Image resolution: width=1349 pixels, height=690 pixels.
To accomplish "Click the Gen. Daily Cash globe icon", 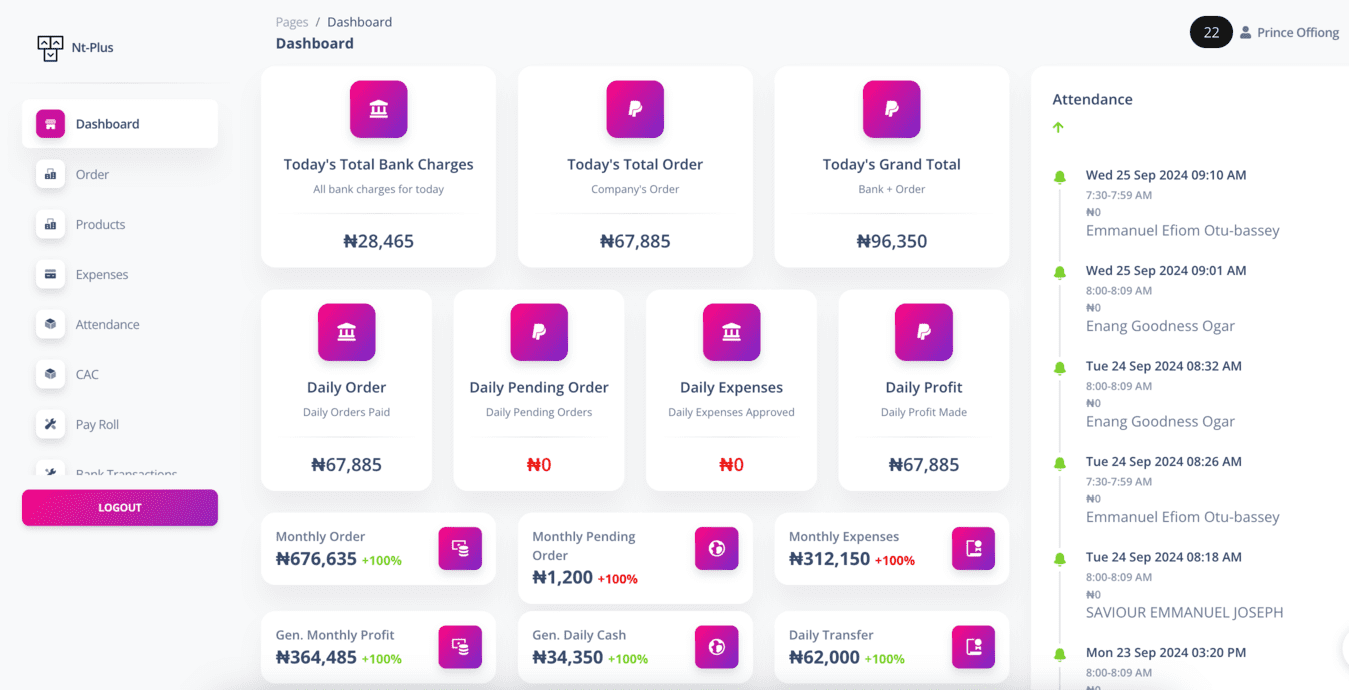I will pyautogui.click(x=717, y=647).
